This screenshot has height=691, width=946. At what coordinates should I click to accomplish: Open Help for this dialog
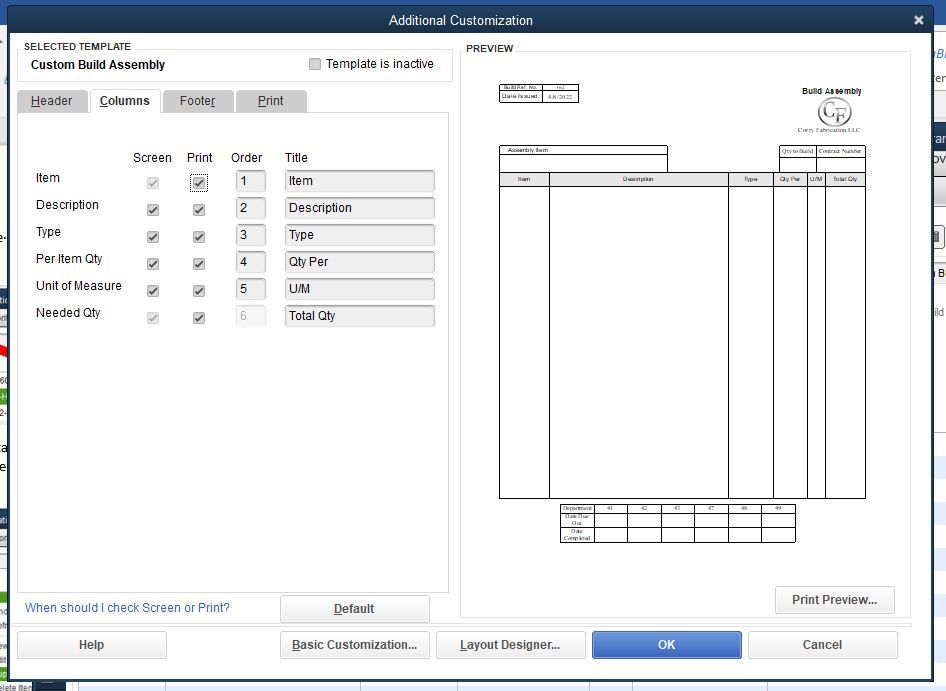[x=91, y=645]
